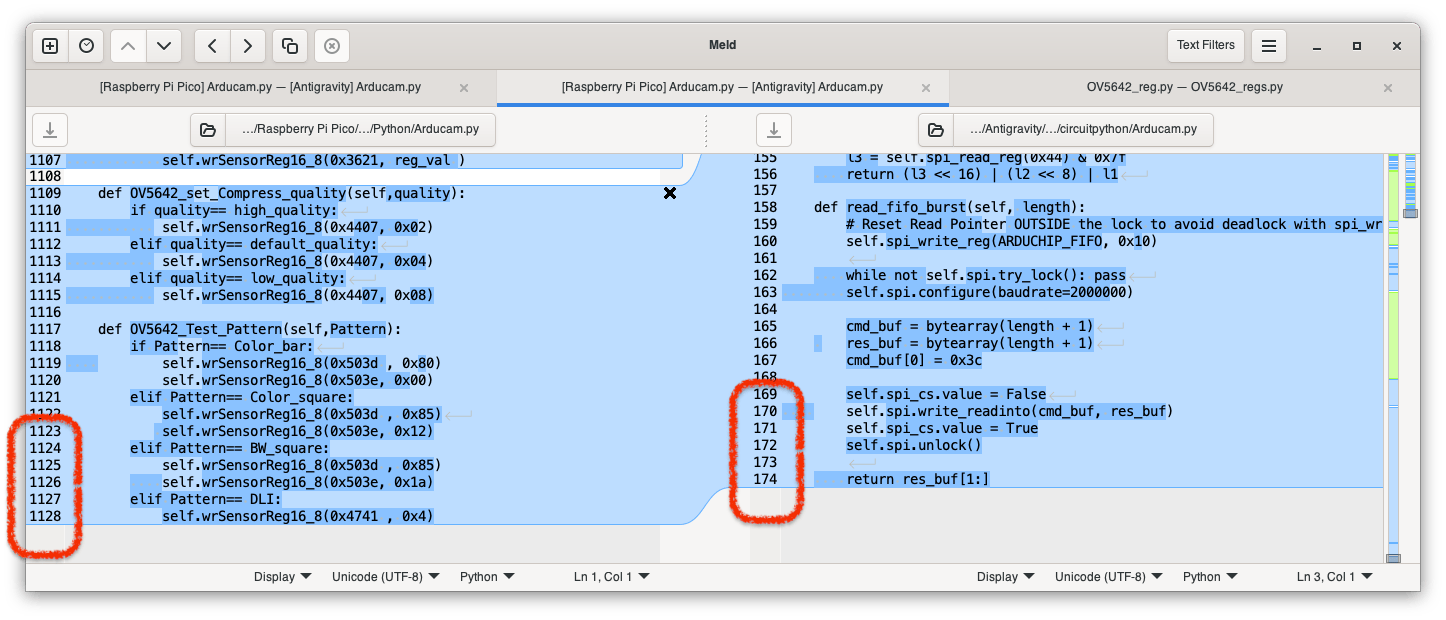Click the new comparison icon
Screen dimensions: 1446x620
tap(50, 46)
